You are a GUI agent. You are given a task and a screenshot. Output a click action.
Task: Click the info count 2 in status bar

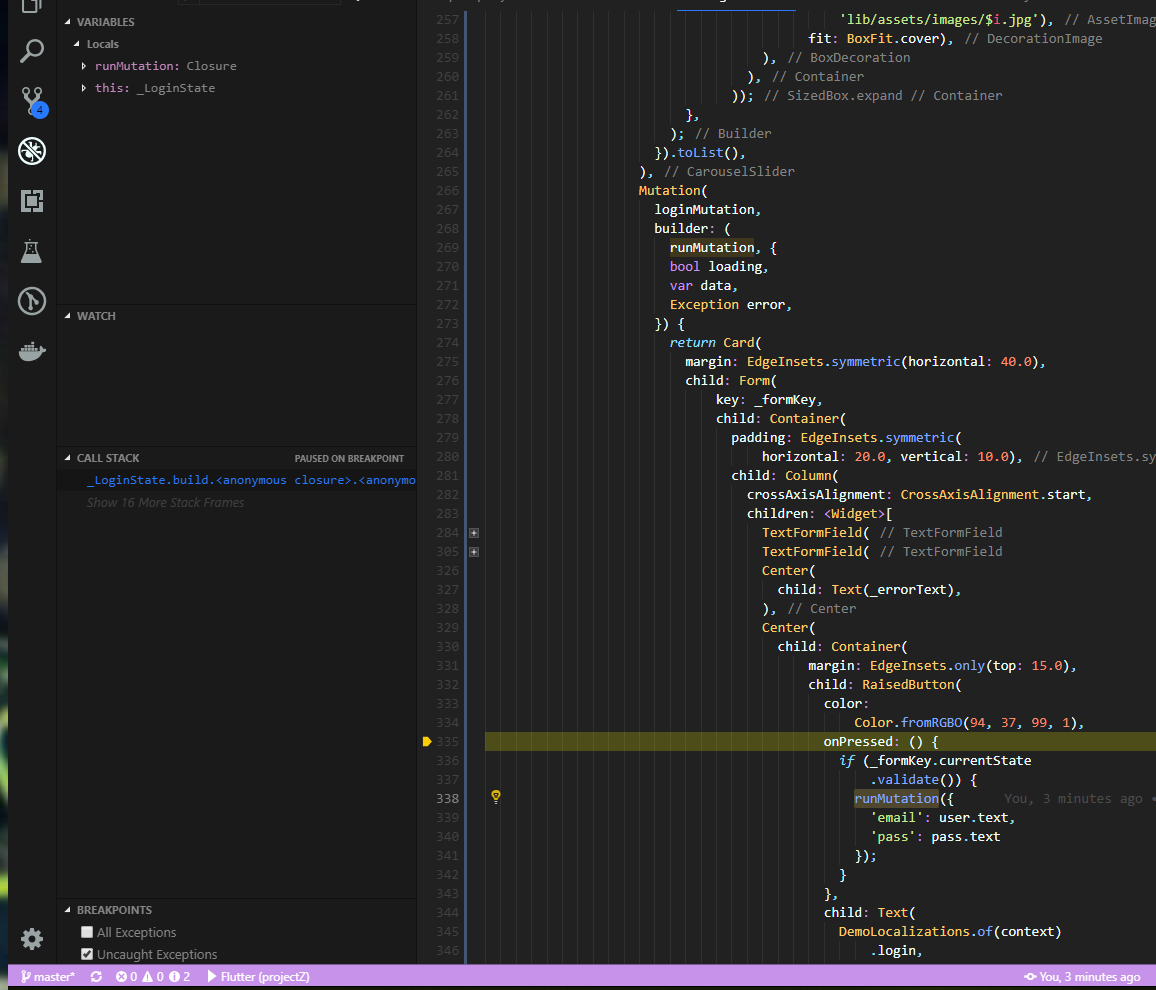[x=179, y=977]
